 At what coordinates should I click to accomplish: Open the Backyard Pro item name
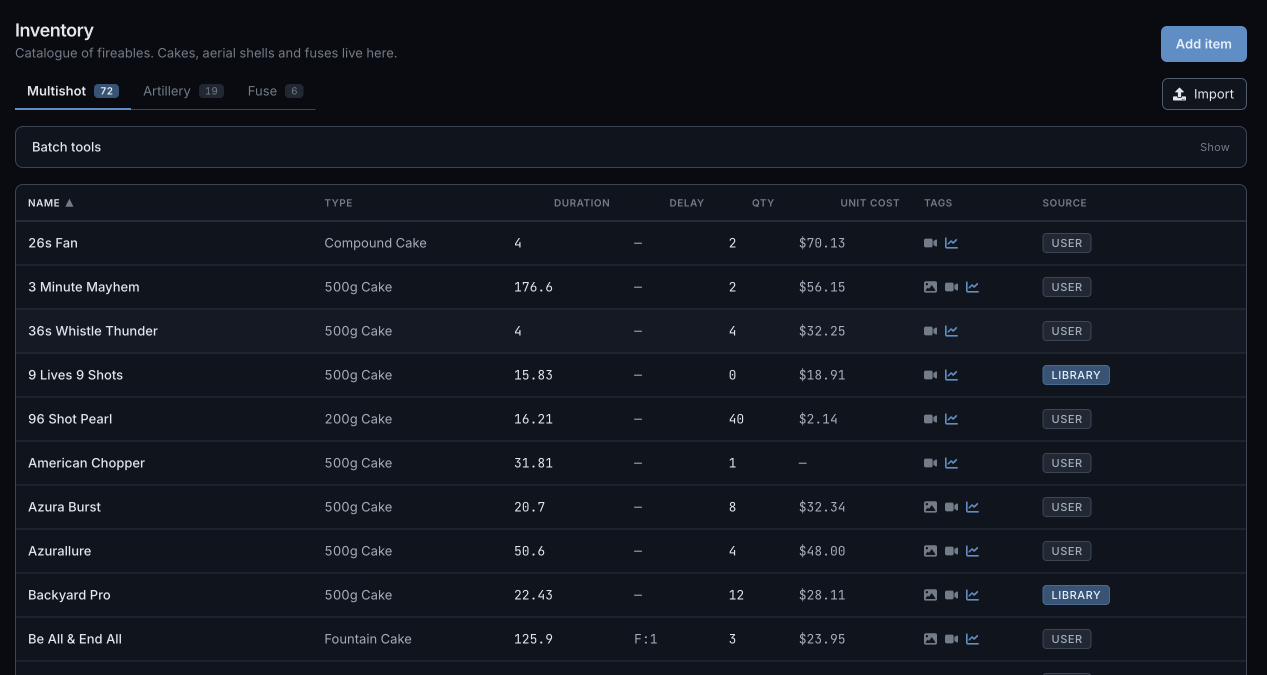[x=70, y=595]
